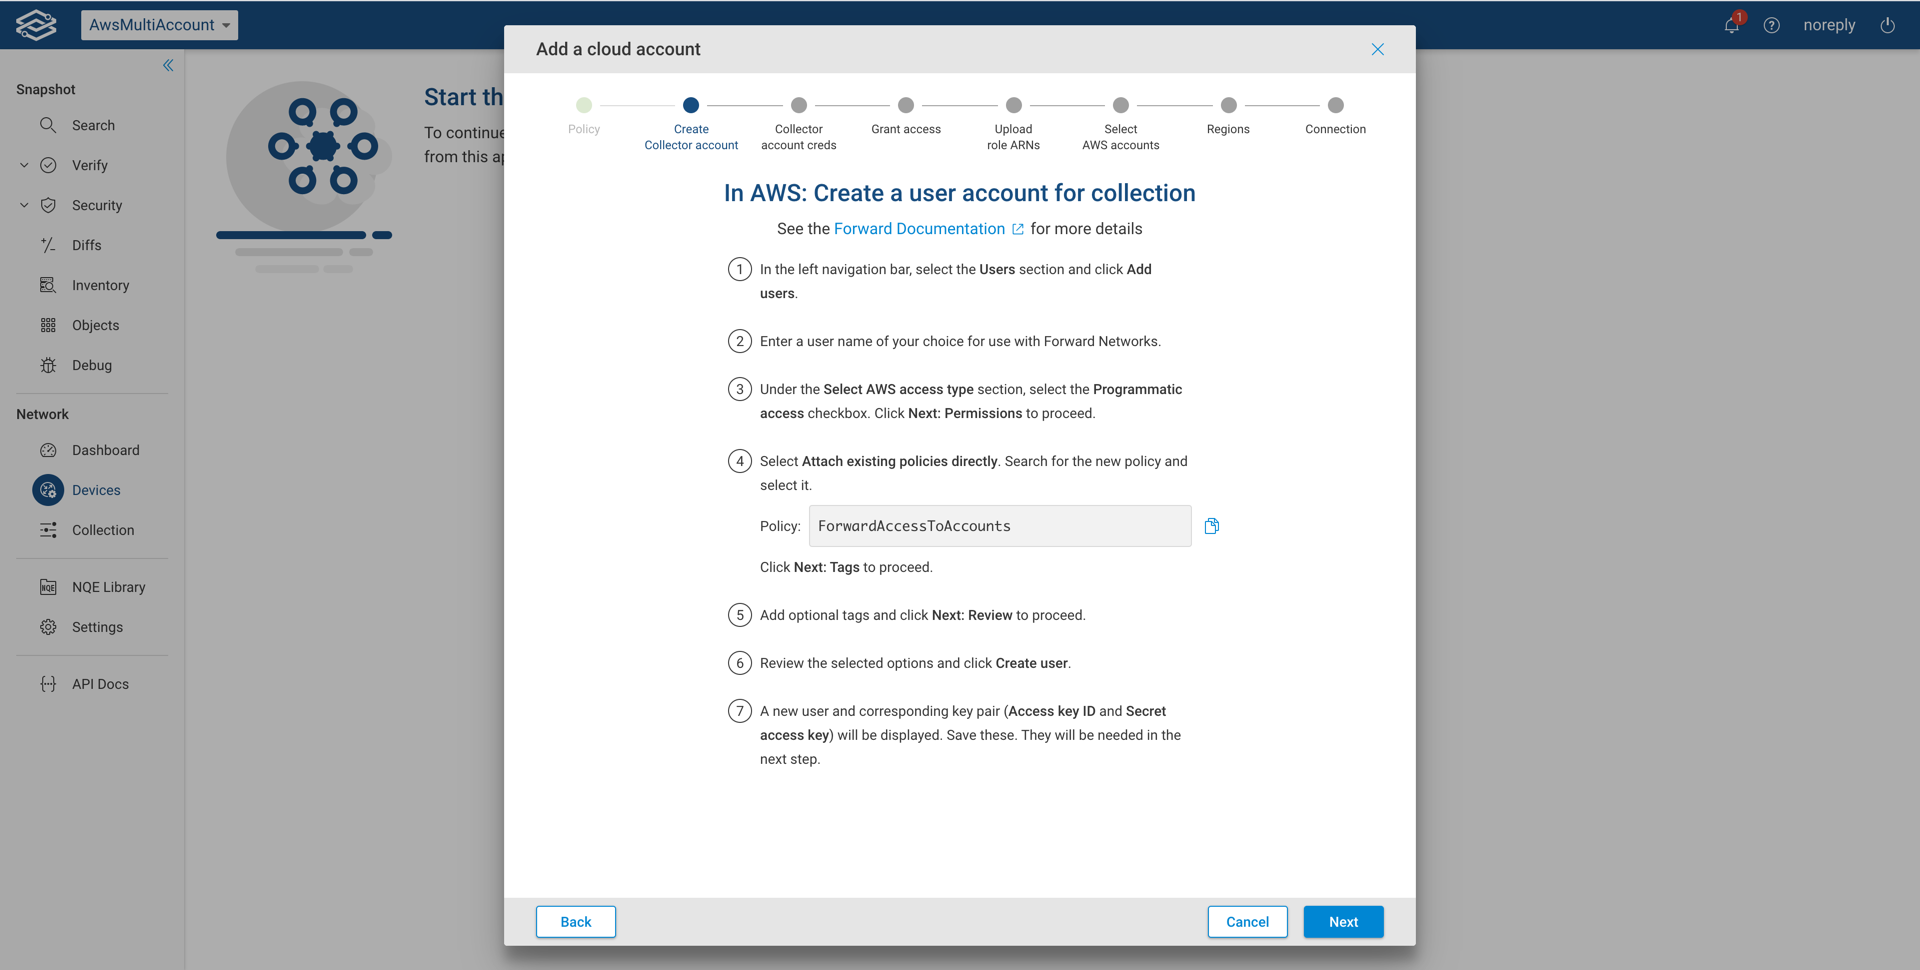1920x970 pixels.
Task: Click the Inventory icon in sidebar
Action: click(x=48, y=285)
